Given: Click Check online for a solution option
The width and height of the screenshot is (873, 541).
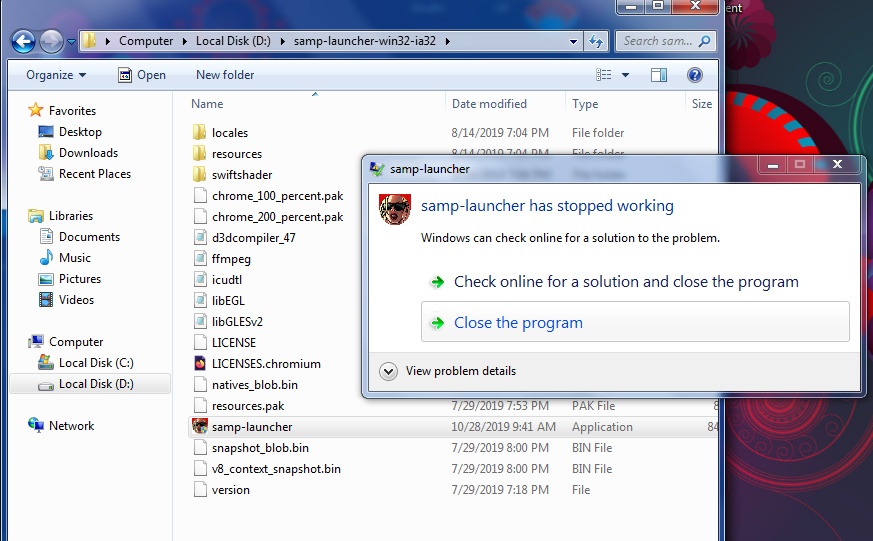Looking at the screenshot, I should coord(626,282).
